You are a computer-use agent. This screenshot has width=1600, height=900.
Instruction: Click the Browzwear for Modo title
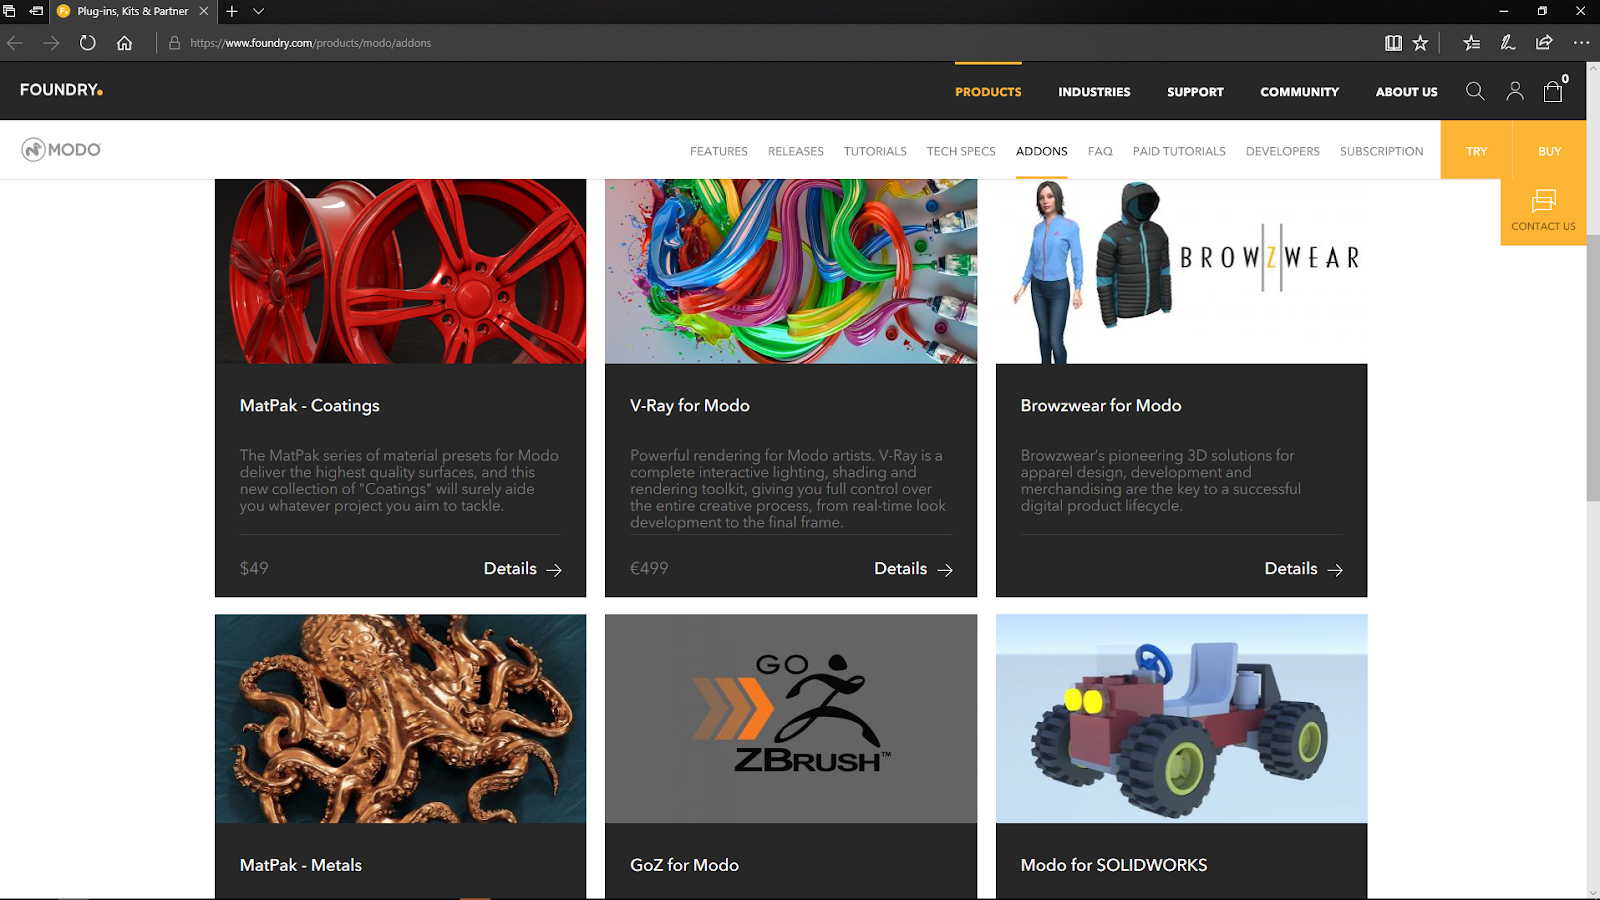pyautogui.click(x=1101, y=405)
